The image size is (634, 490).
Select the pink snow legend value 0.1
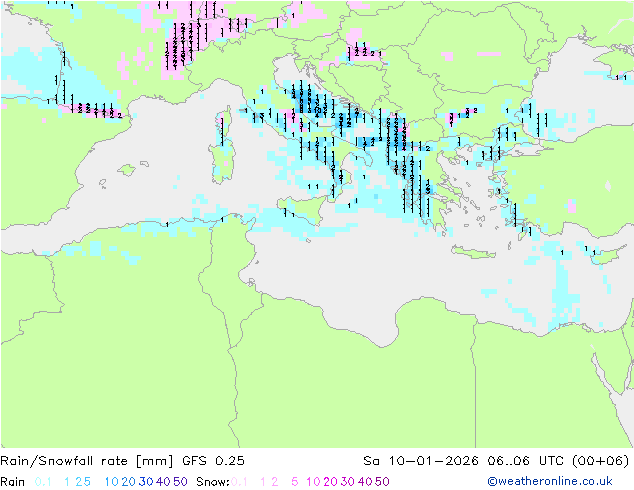click(239, 482)
